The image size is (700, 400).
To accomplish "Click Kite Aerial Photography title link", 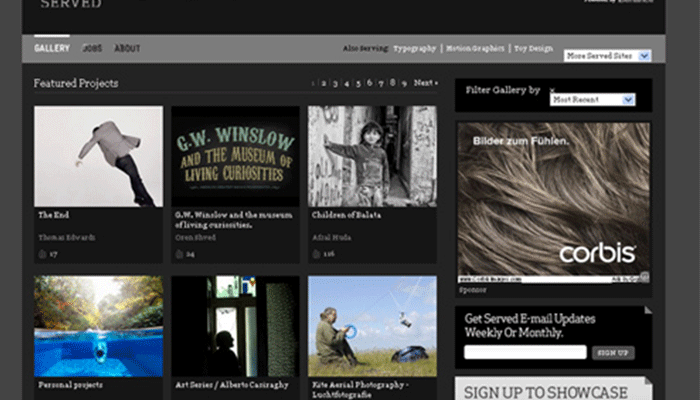I will 360,389.
